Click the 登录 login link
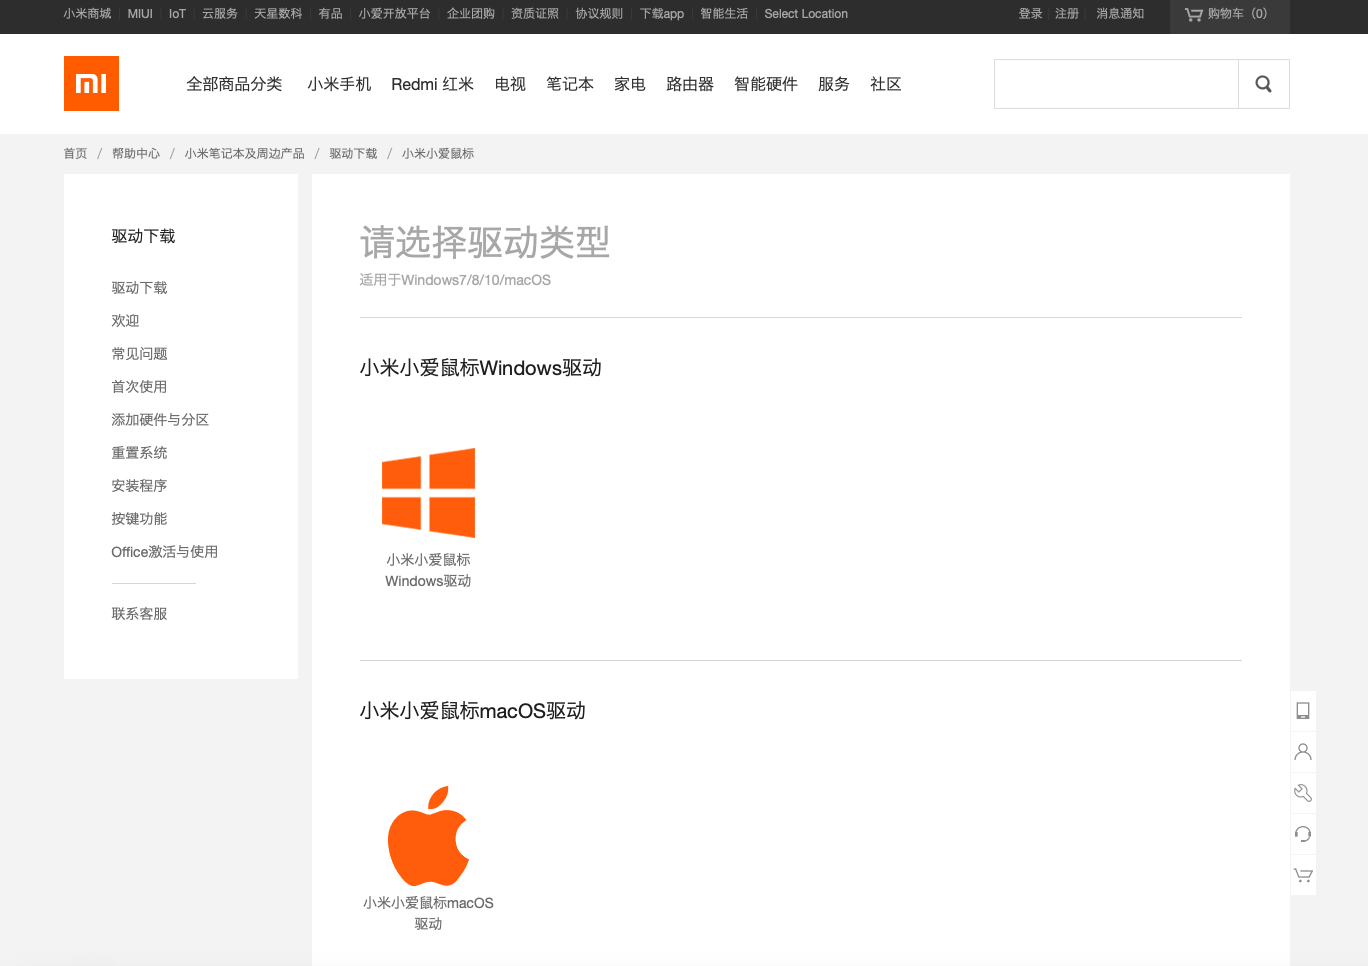 coord(1030,14)
